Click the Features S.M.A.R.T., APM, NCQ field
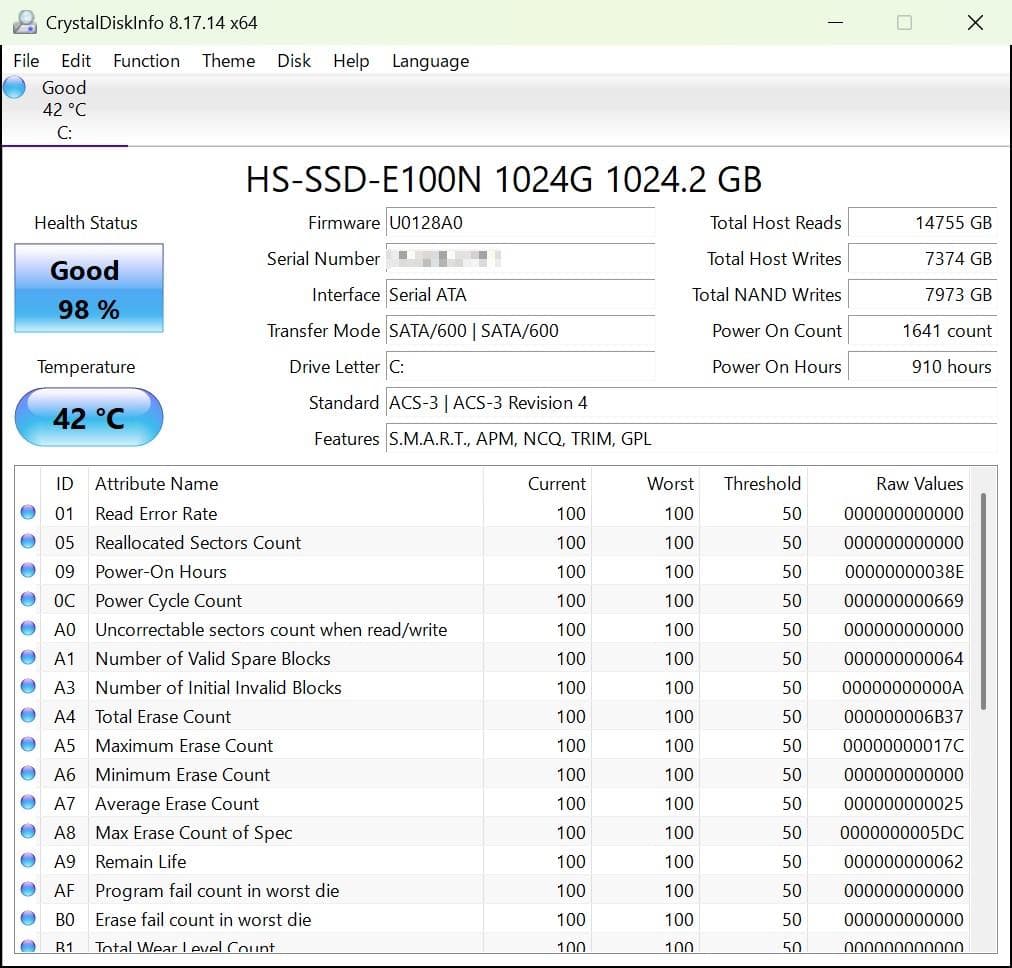 (691, 439)
